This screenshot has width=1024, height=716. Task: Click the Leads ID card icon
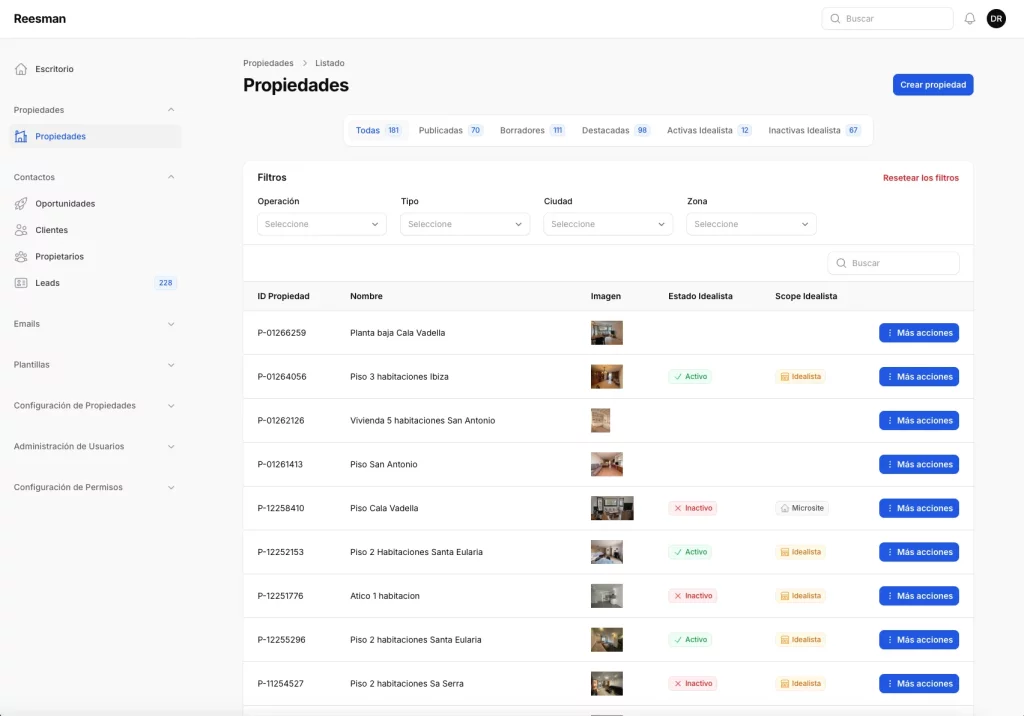point(21,283)
